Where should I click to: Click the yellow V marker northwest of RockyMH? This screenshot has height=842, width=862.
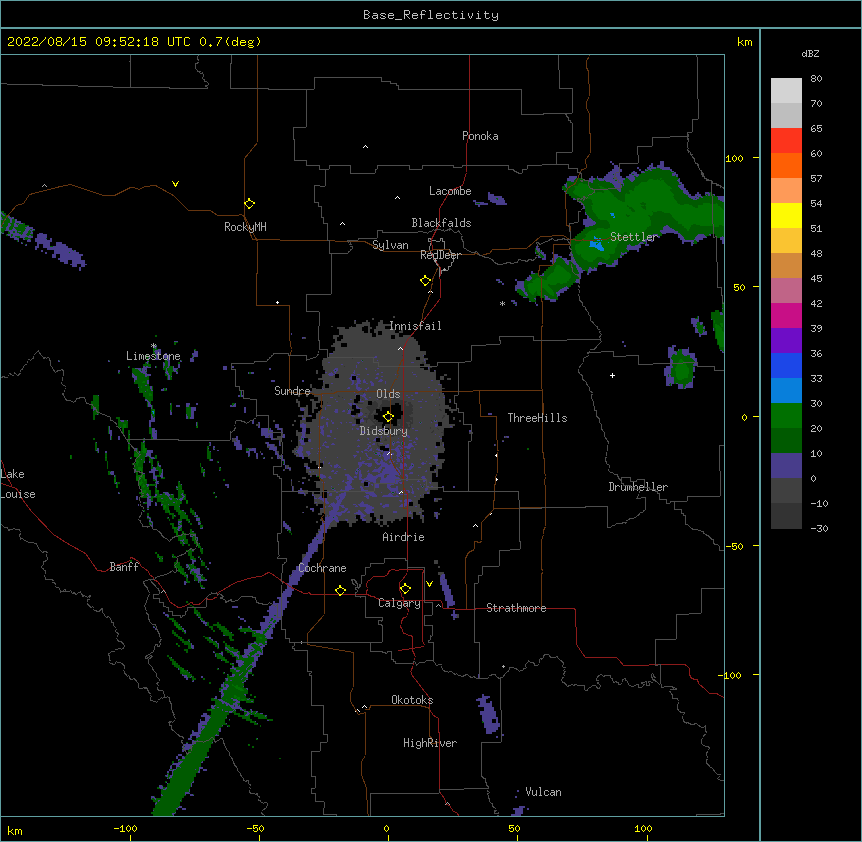coord(175,184)
